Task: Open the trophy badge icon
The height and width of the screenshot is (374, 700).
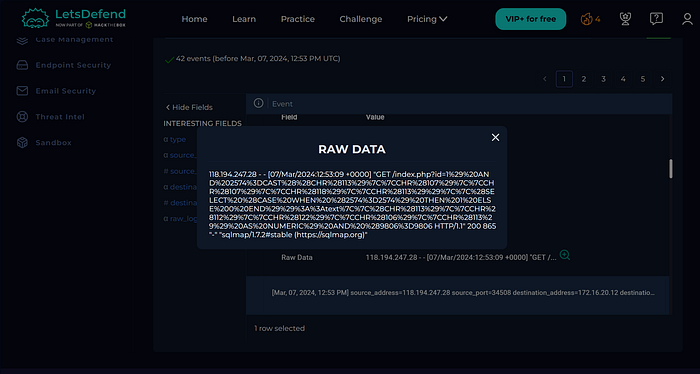Action: [625, 19]
